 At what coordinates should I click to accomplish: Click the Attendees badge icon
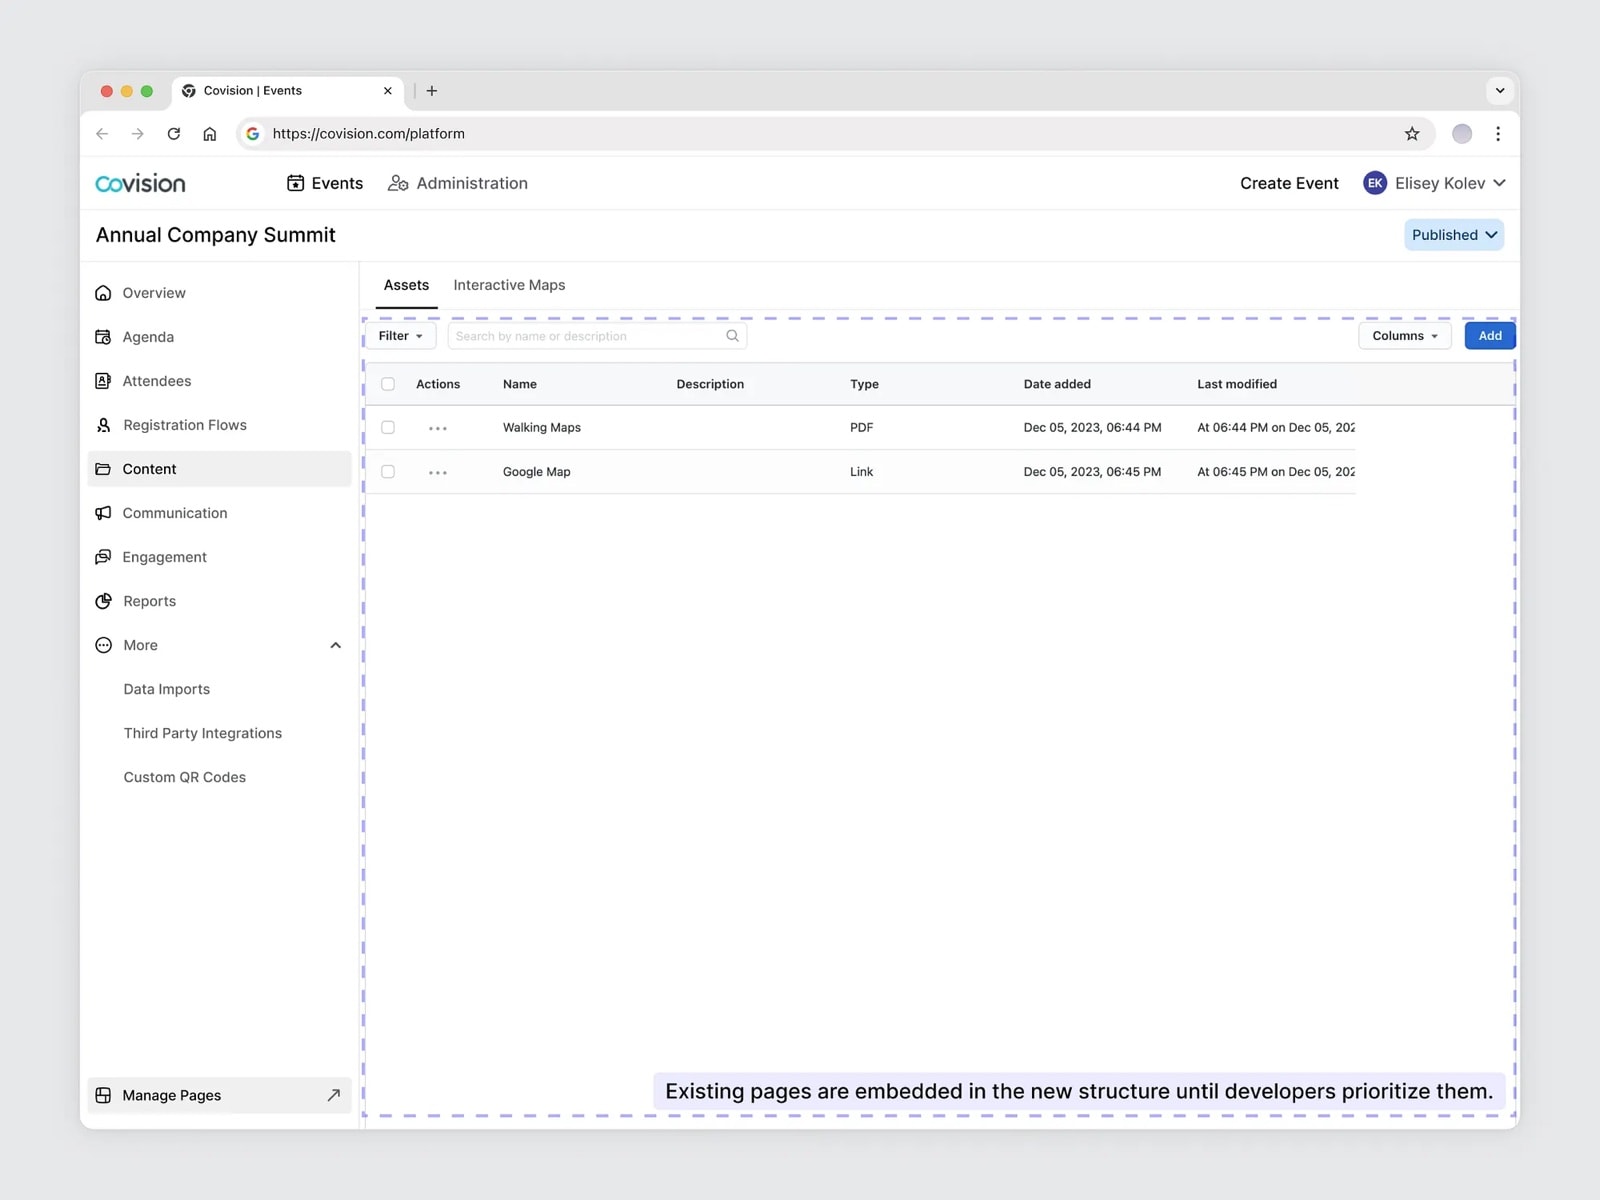click(103, 381)
